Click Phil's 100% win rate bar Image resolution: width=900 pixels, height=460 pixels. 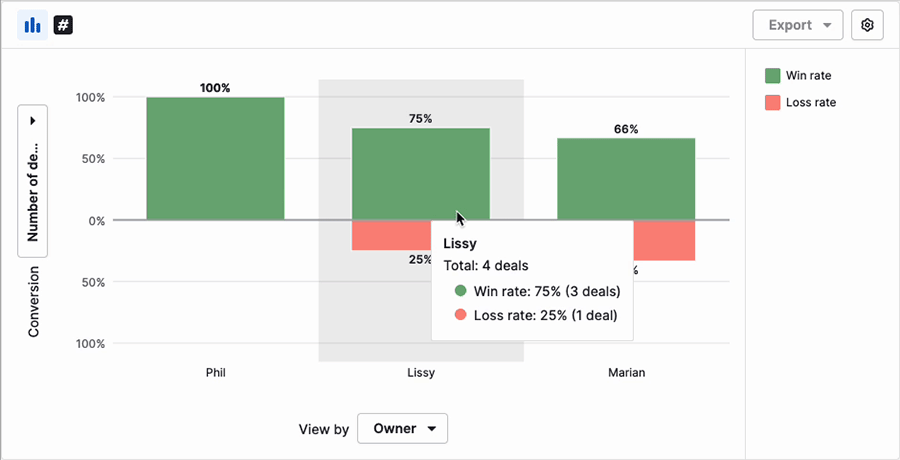(x=215, y=158)
